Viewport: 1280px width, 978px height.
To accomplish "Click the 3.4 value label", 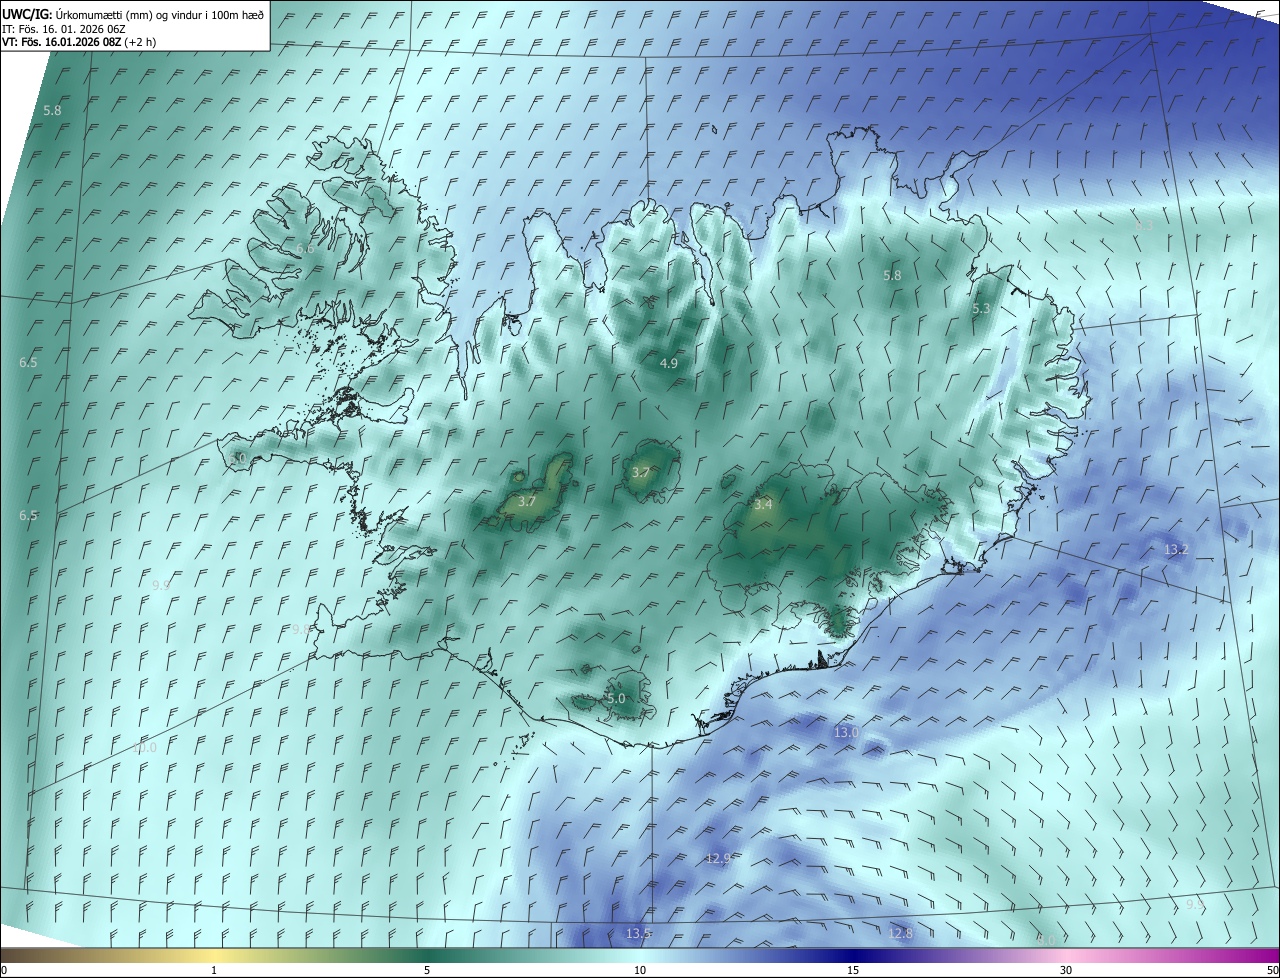I will point(763,505).
